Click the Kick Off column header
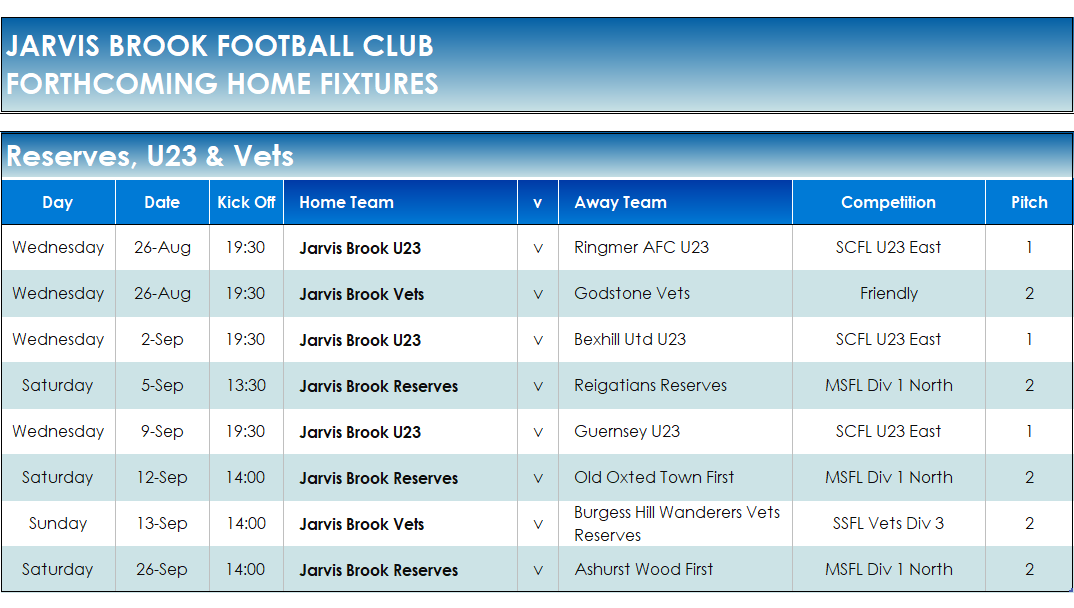Image resolution: width=1074 pixels, height=608 pixels. point(247,202)
